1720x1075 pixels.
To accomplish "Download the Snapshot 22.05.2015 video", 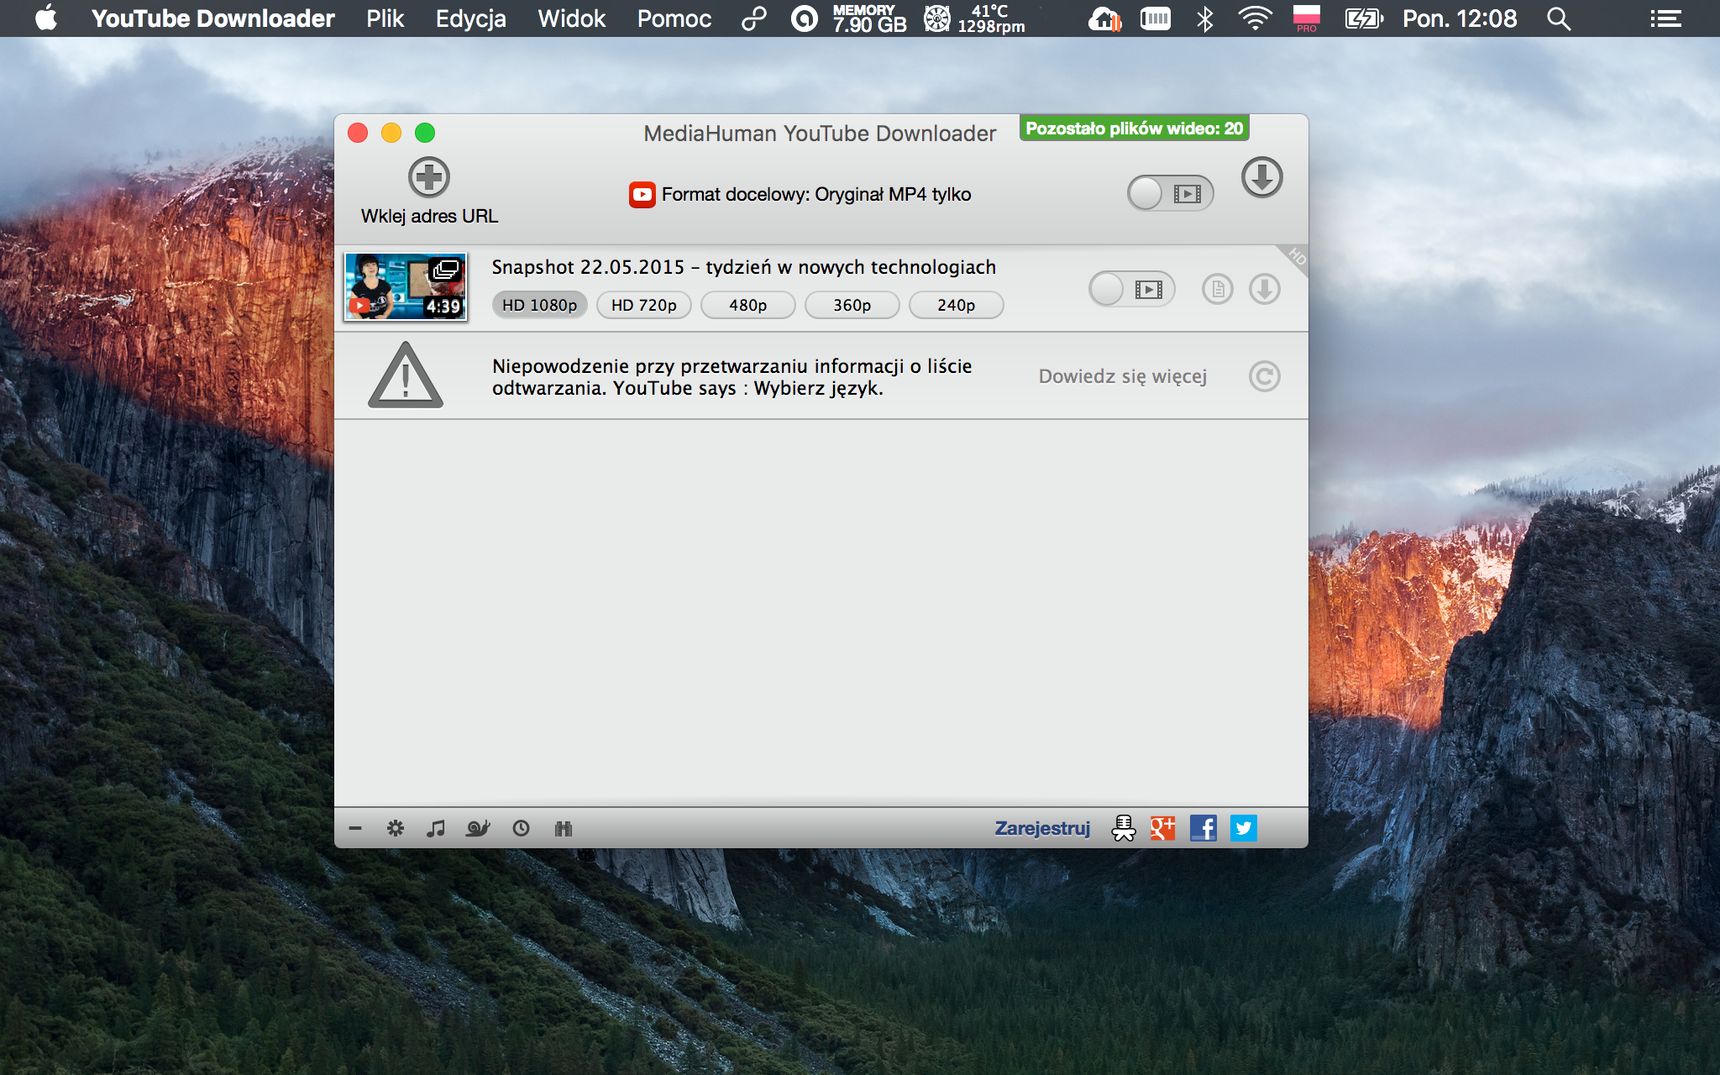I will coord(1264,289).
